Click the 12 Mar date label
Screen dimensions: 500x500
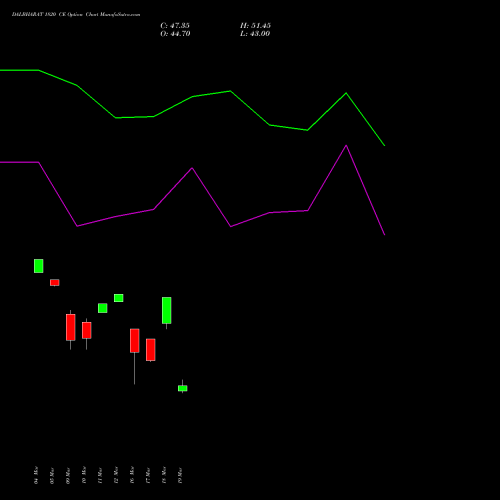pyautogui.click(x=116, y=475)
